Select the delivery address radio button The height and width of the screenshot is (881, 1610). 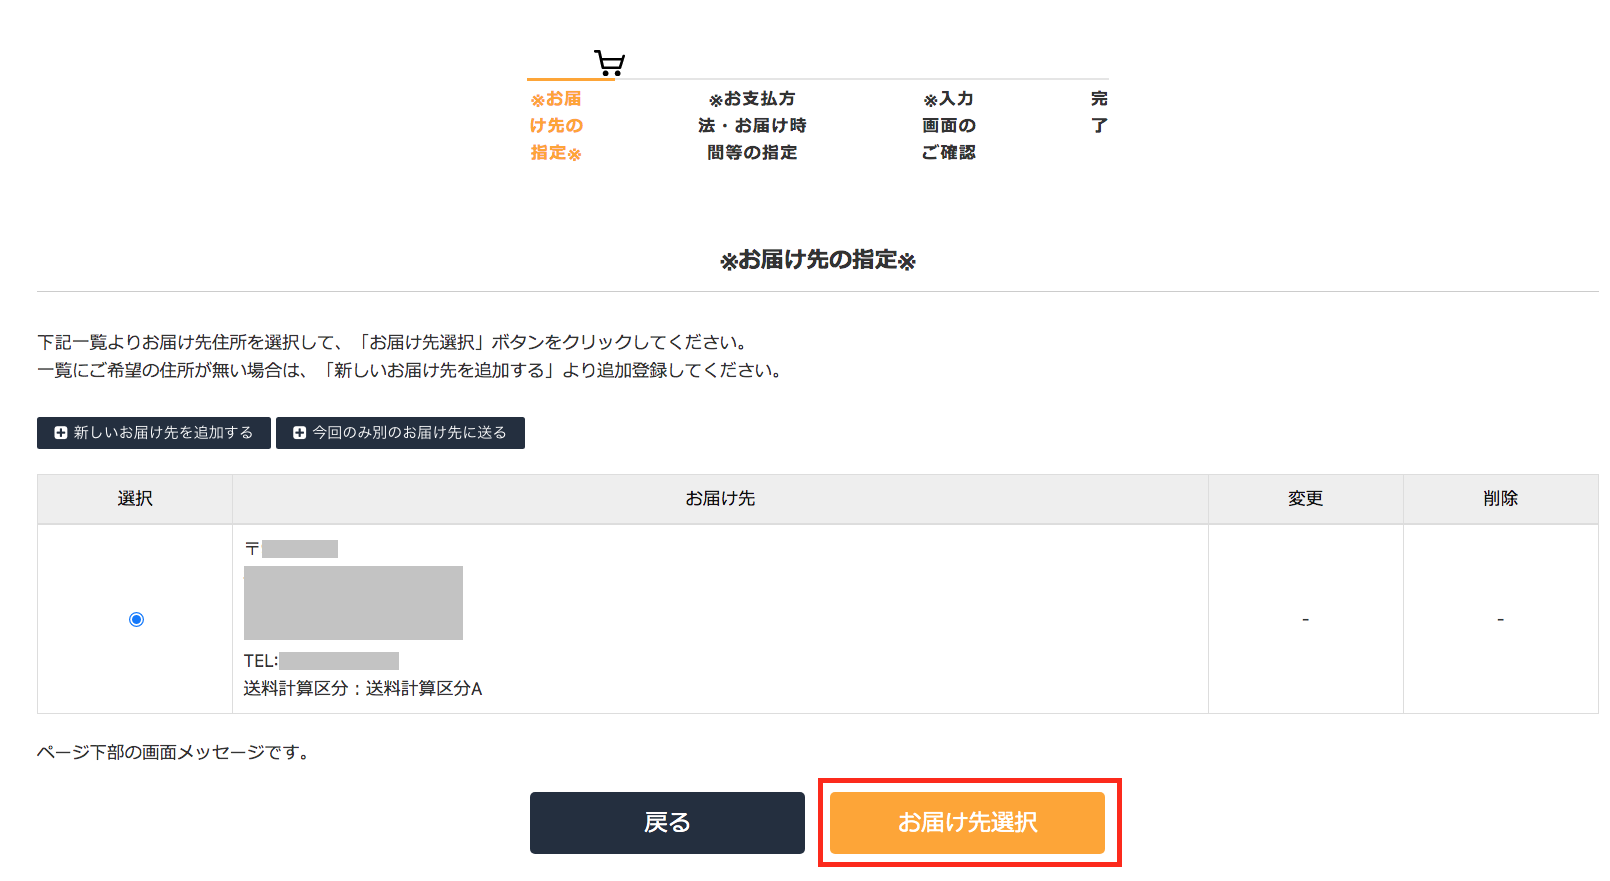pyautogui.click(x=137, y=620)
